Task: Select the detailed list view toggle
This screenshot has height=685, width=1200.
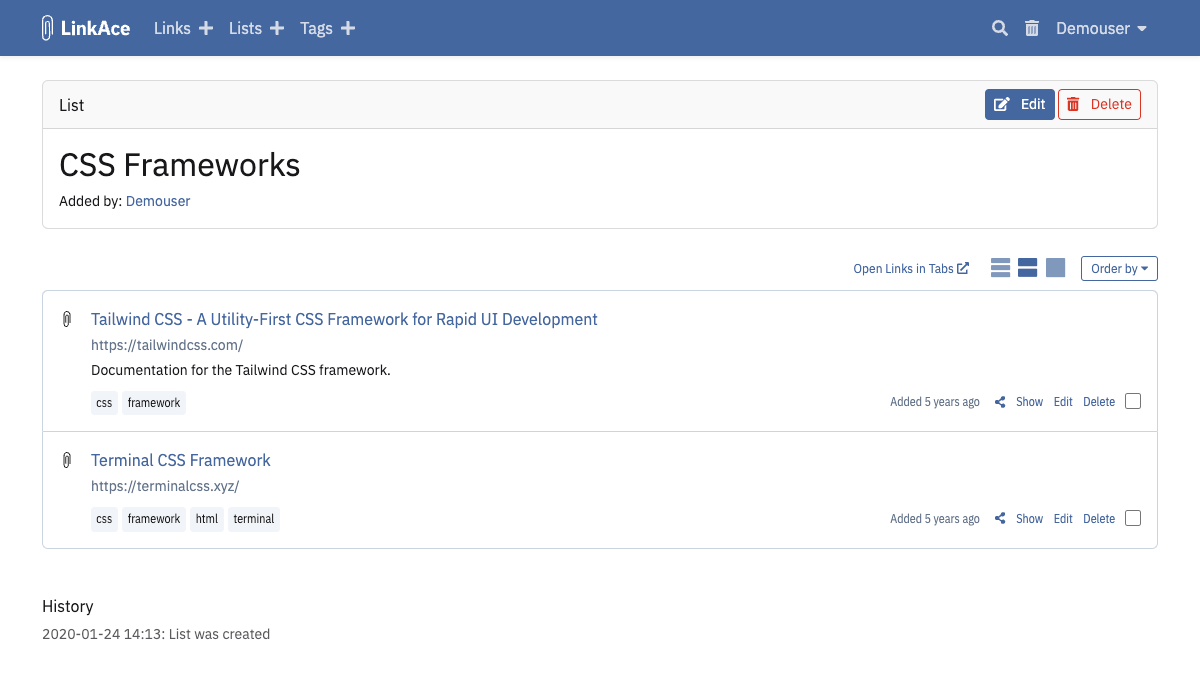Action: [1027, 268]
